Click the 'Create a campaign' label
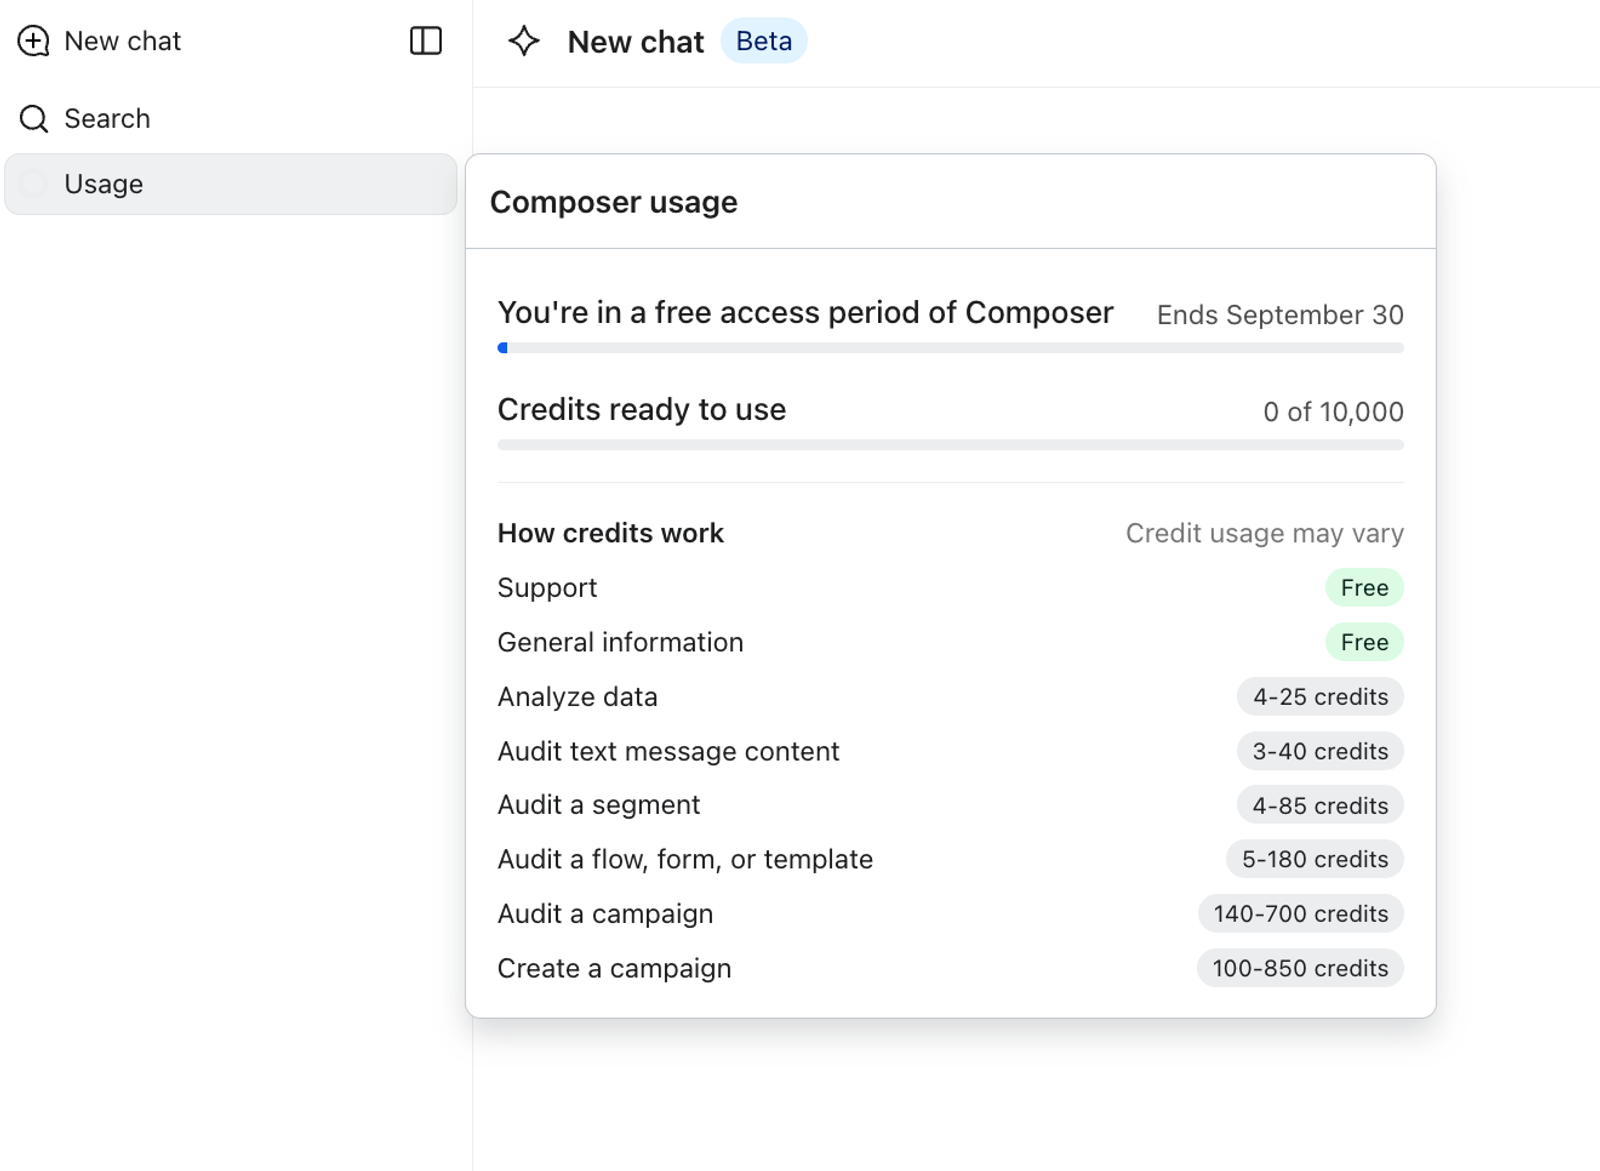 pyautogui.click(x=614, y=968)
